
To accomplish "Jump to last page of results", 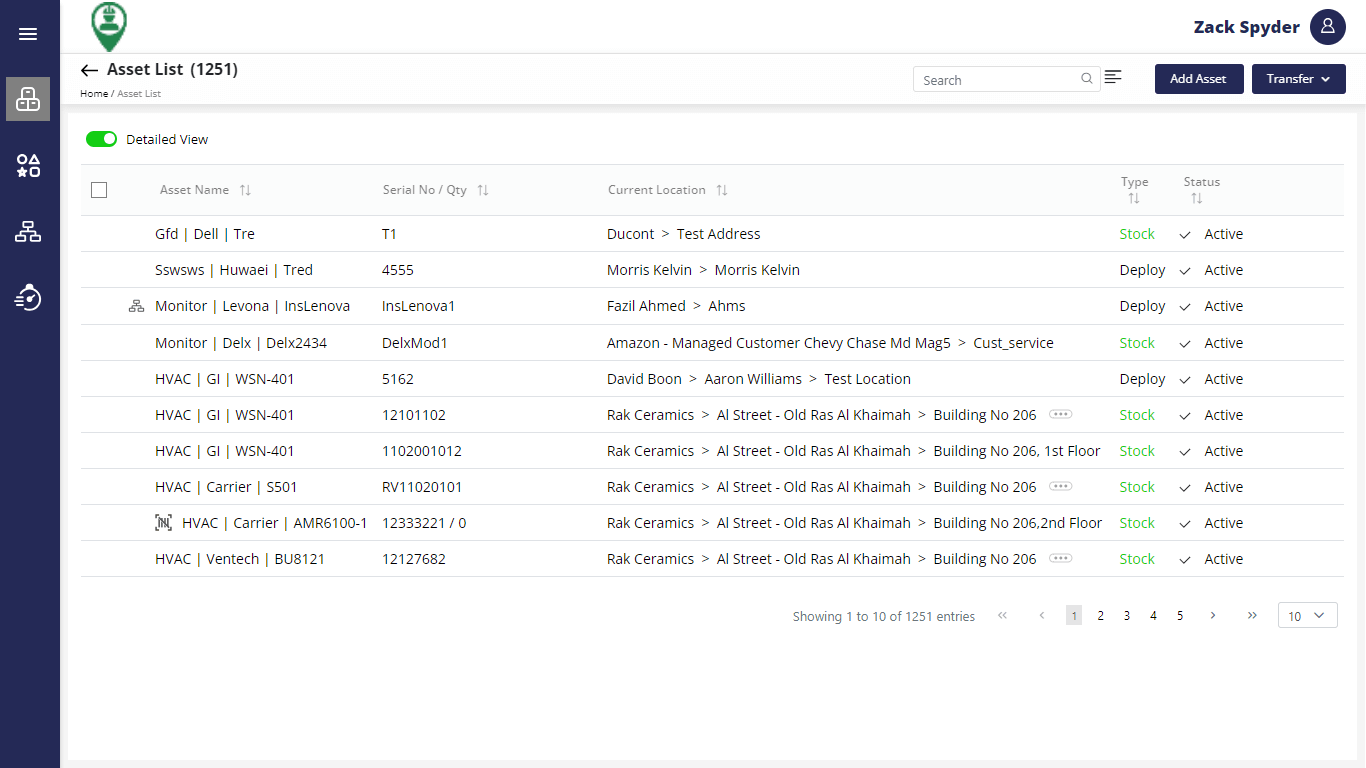I will click(1252, 616).
